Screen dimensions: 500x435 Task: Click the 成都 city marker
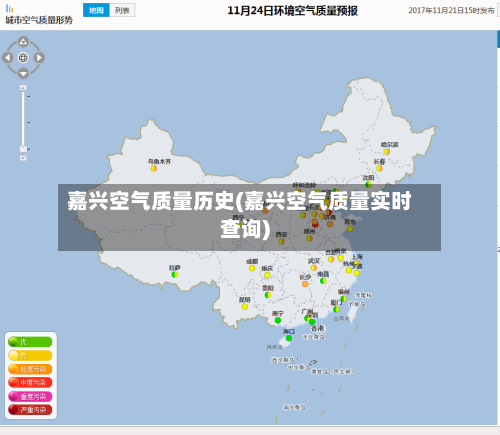pyautogui.click(x=252, y=268)
